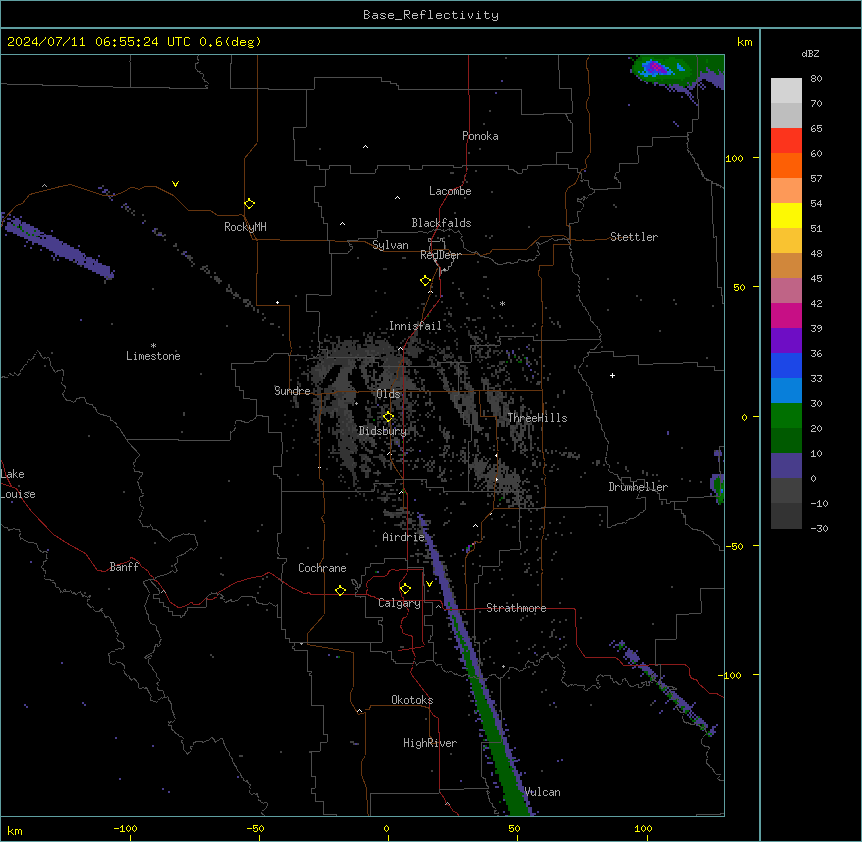The height and width of the screenshot is (842, 862).
Task: Click the Calgary city label
Action: 399,603
